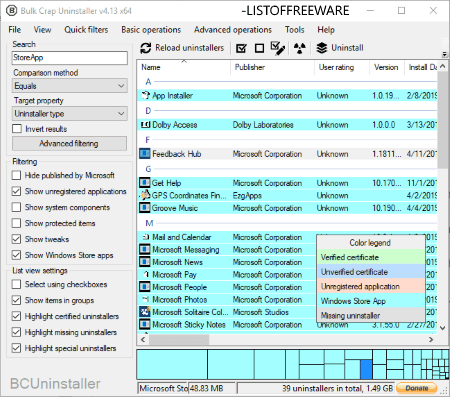
Task: Uncheck Show Windows Store apps
Action: pyautogui.click(x=16, y=255)
